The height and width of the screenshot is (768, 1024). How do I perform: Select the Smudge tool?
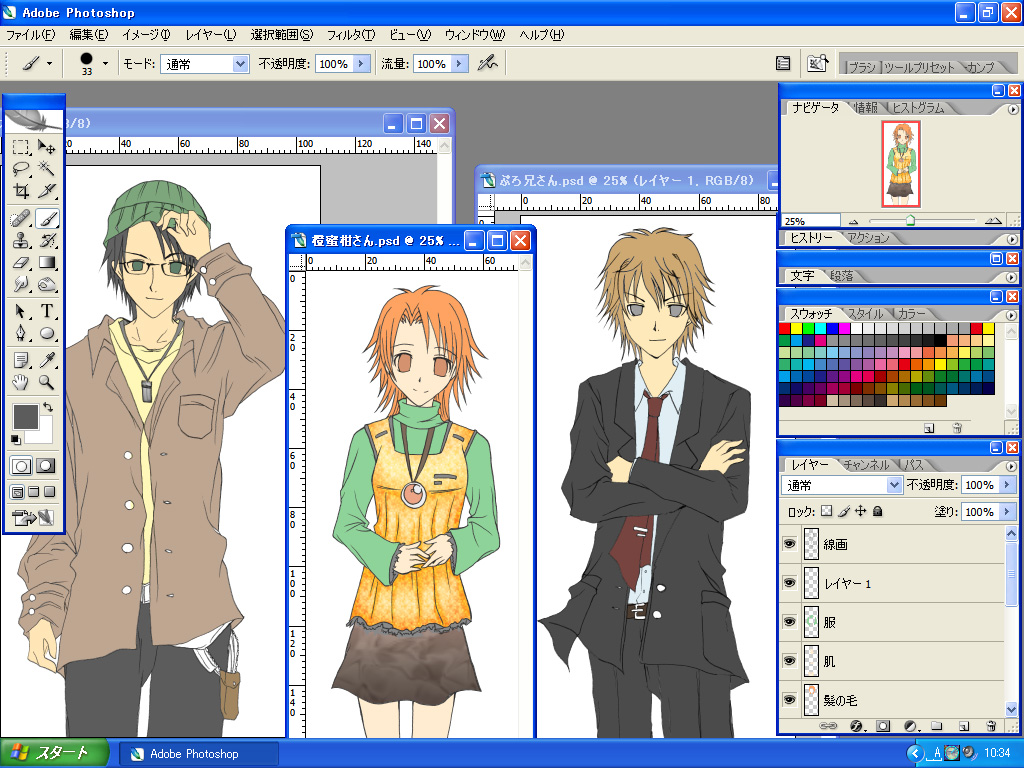(x=21, y=285)
